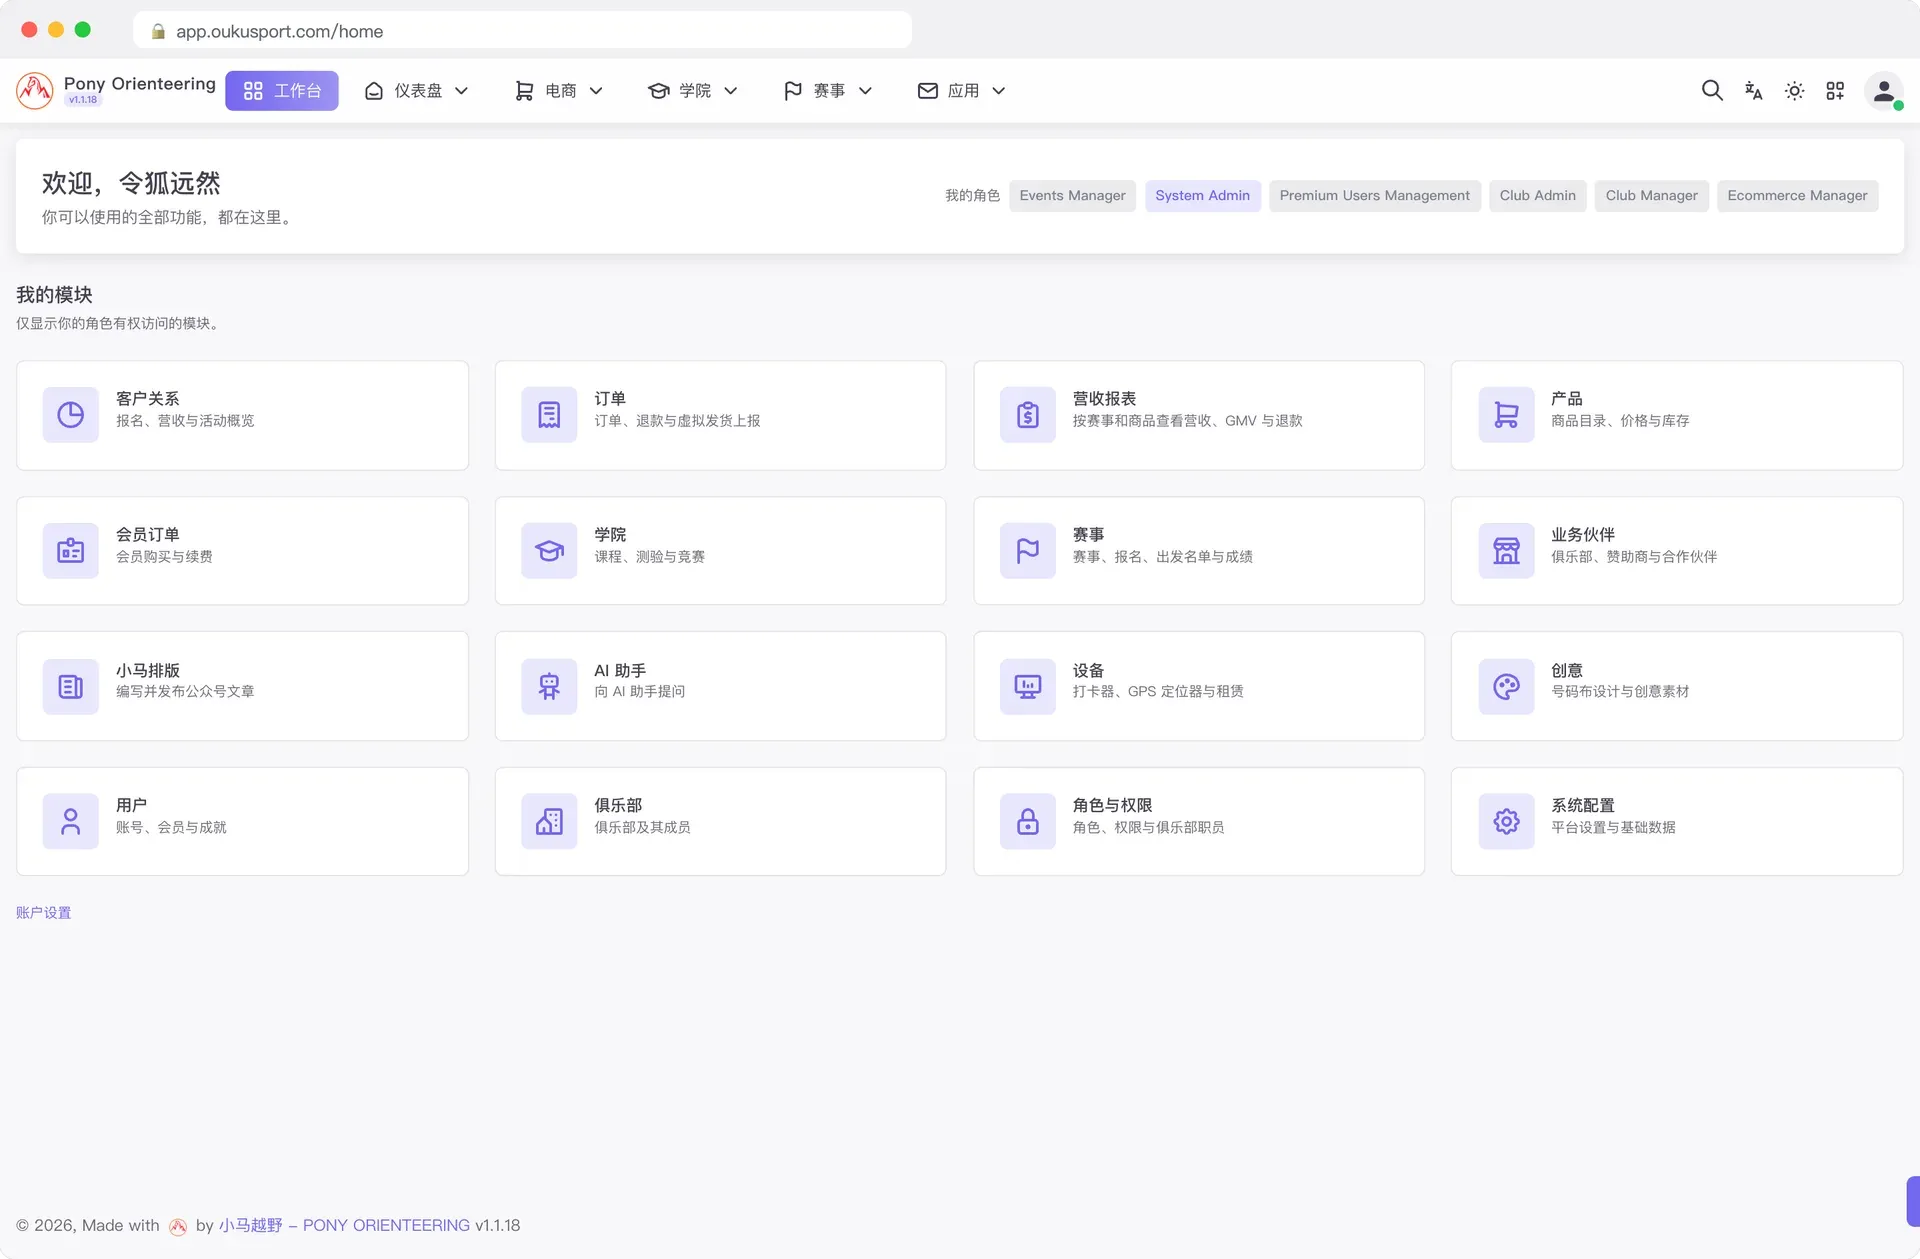Image resolution: width=1920 pixels, height=1259 pixels.
Task: Click the 创意 palette icon
Action: pyautogui.click(x=1506, y=686)
